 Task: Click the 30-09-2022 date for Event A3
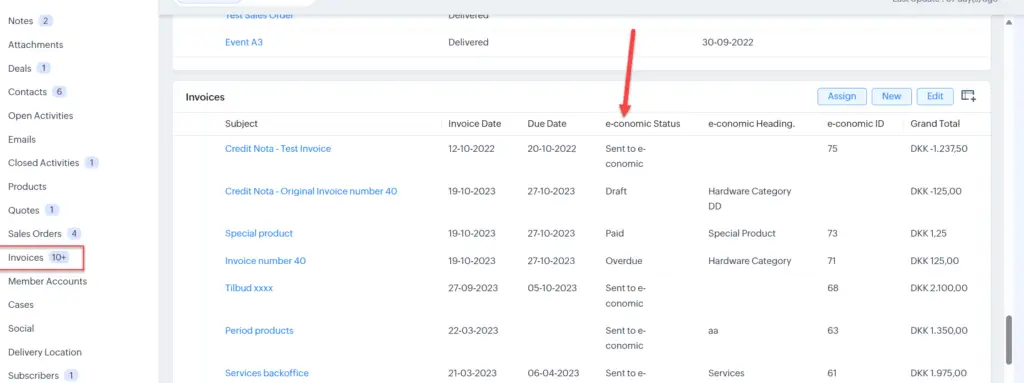pyautogui.click(x=728, y=42)
